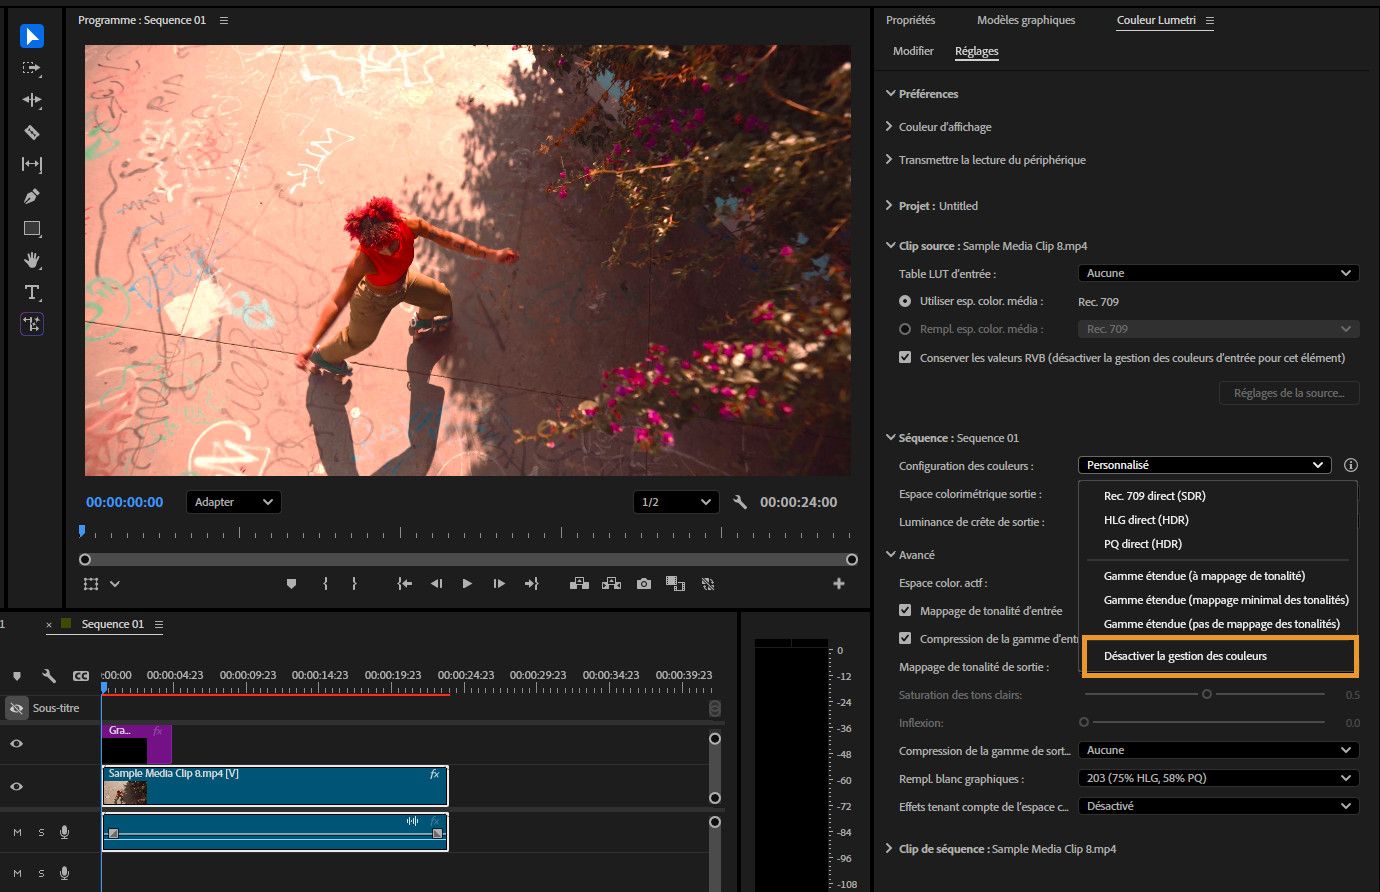Screen dimensions: 1380x892
Task: Click the Réglages de la source button
Action: pyautogui.click(x=1288, y=393)
